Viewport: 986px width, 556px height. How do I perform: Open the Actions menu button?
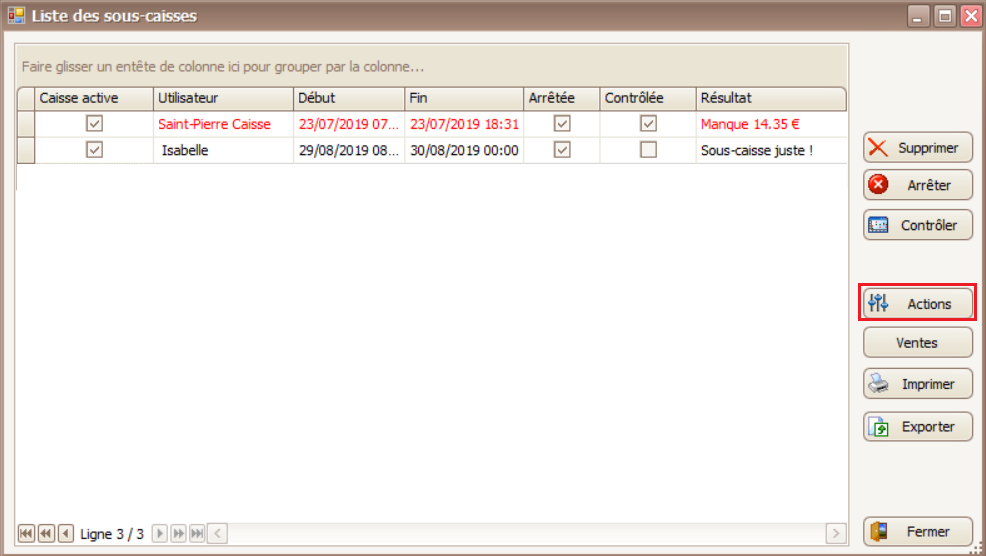tap(917, 304)
